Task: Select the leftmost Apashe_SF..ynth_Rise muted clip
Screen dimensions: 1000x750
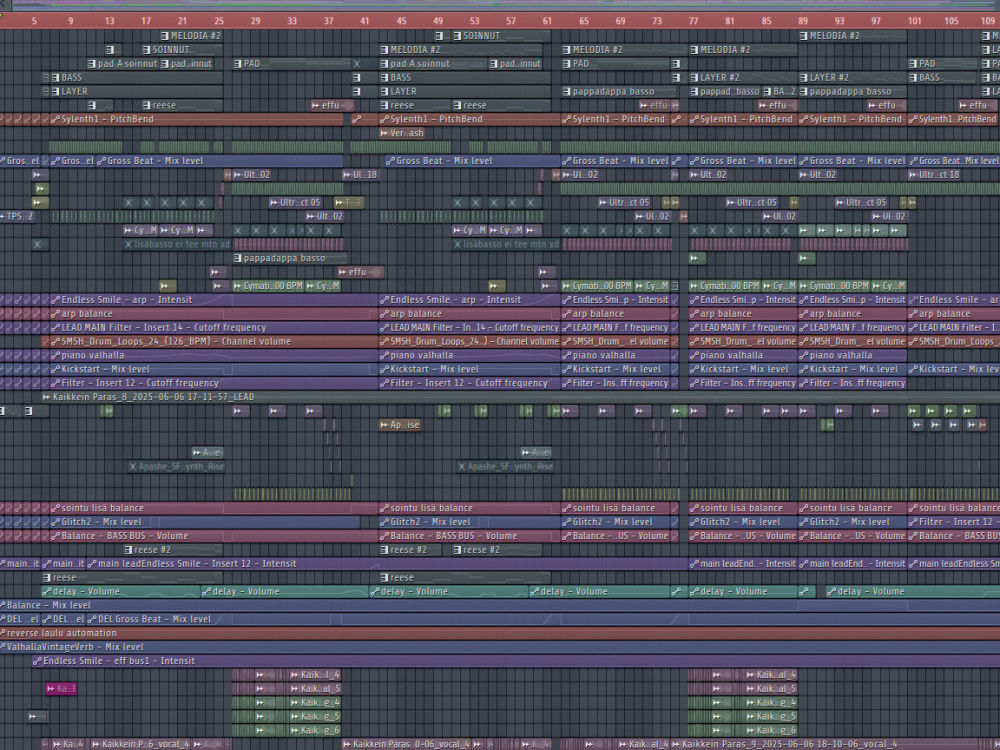Action: click(x=177, y=467)
